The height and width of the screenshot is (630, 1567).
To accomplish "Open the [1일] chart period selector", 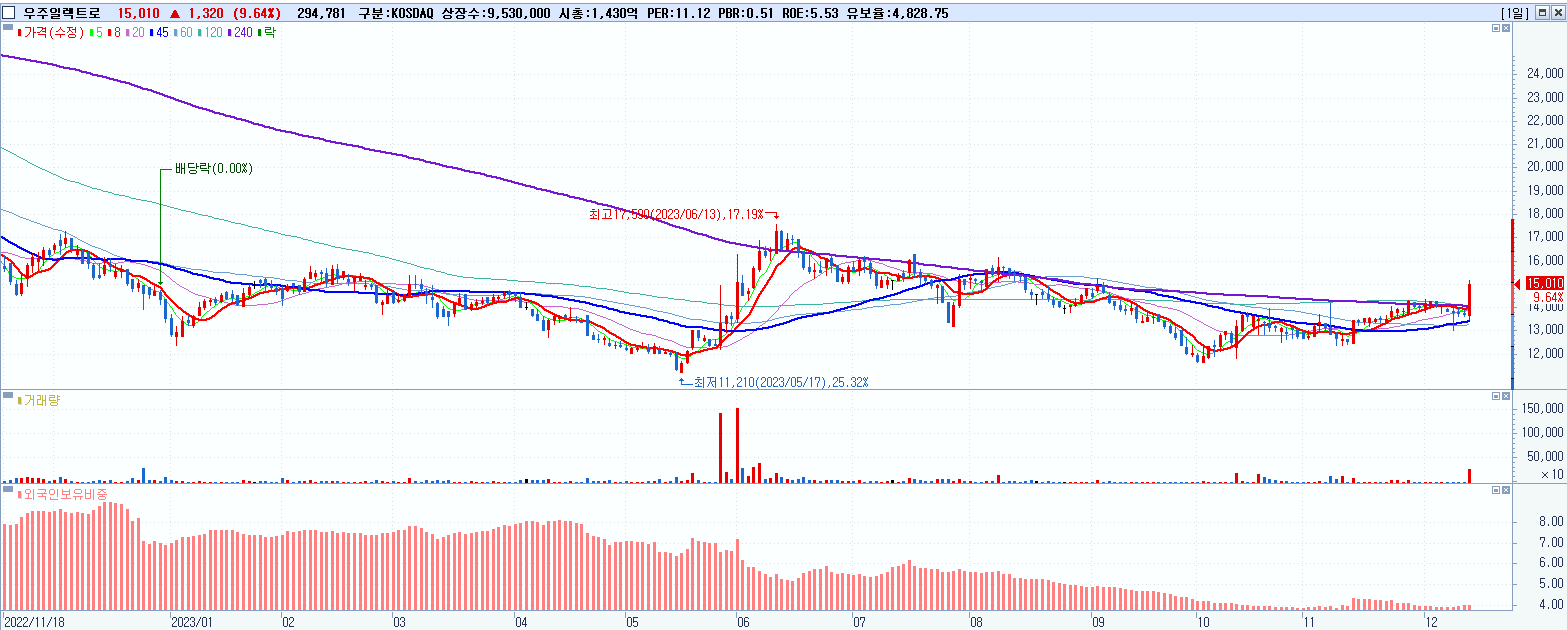I will 1515,13.
